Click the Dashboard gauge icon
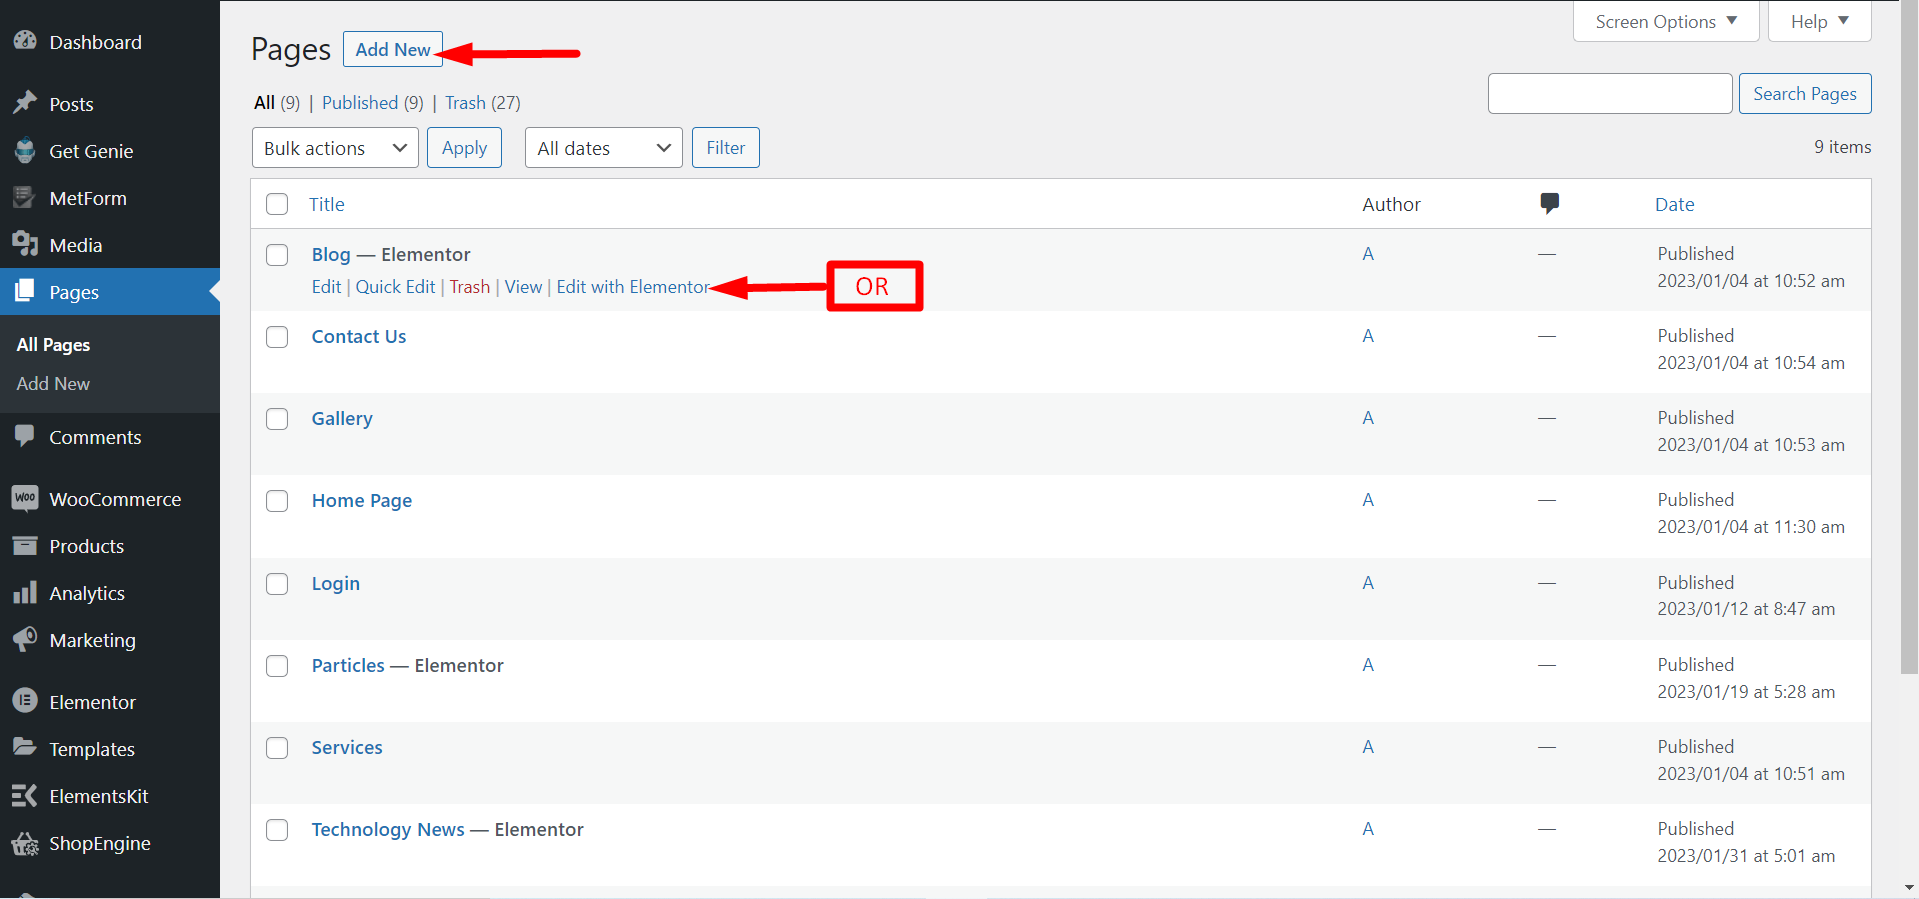Viewport: 1919px width, 899px height. [x=25, y=41]
